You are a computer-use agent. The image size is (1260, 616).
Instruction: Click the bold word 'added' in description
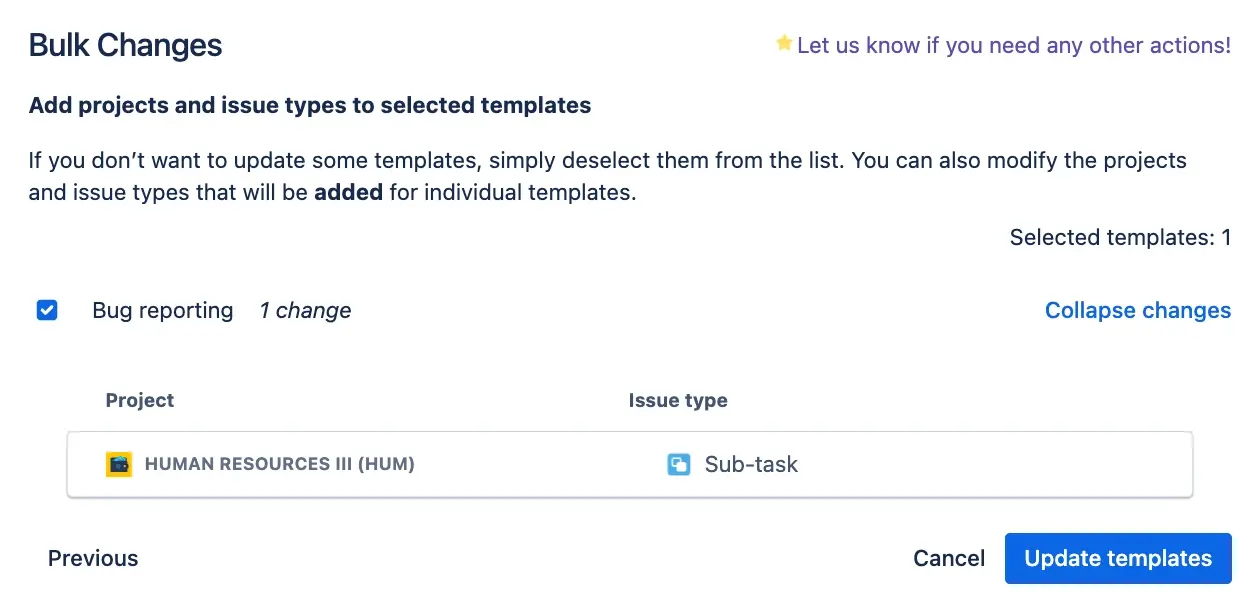(348, 192)
